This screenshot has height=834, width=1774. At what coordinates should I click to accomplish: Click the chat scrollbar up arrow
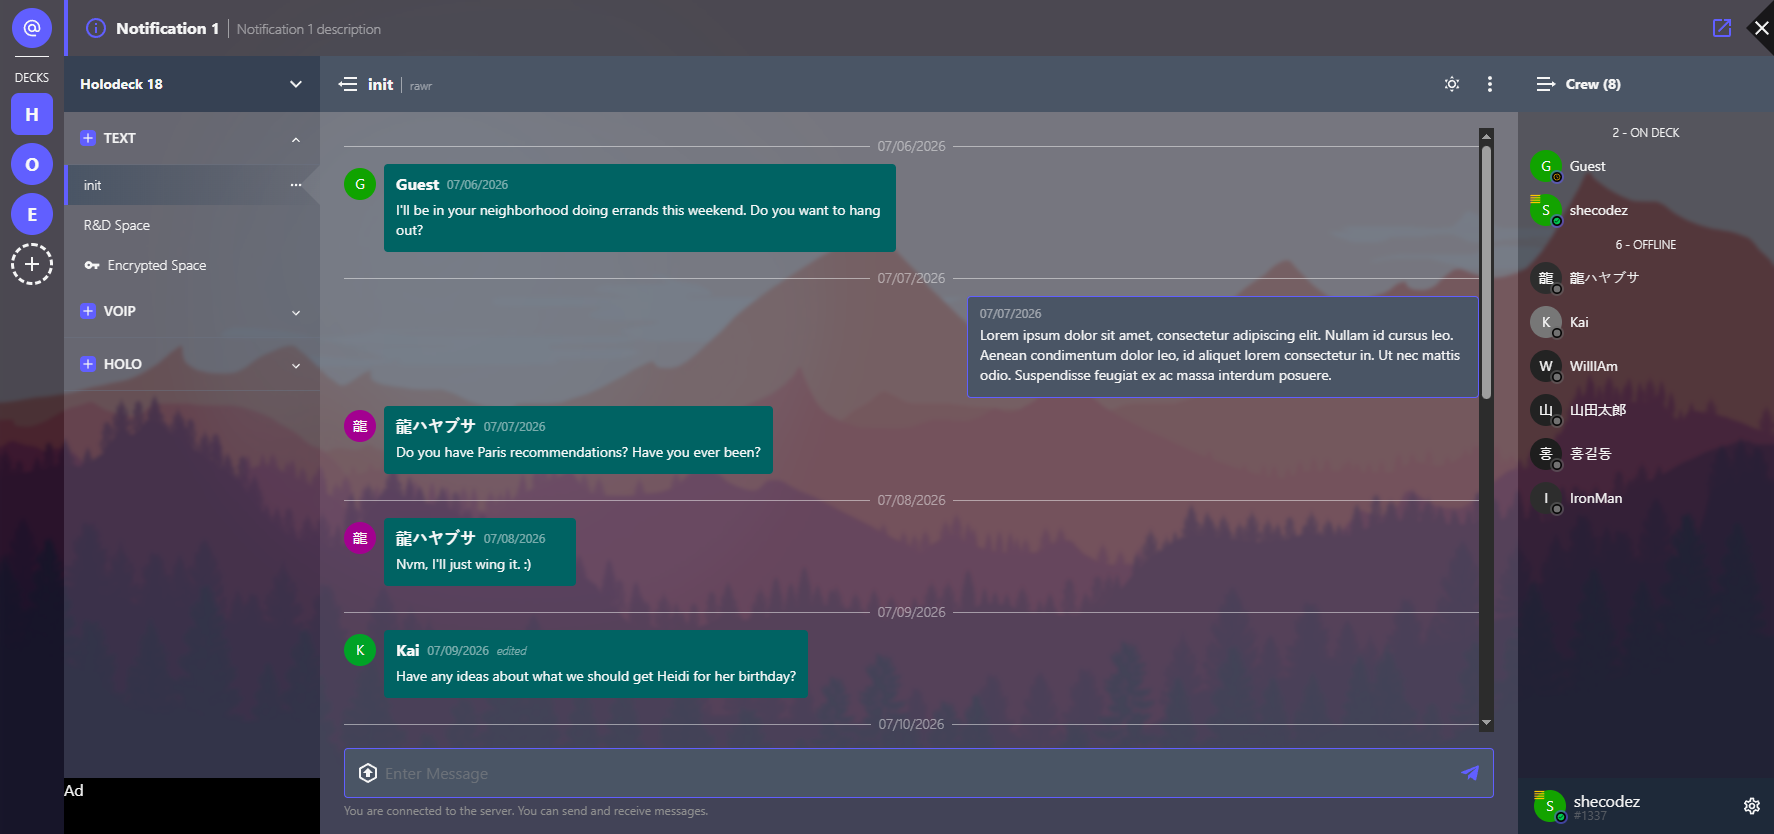pos(1486,135)
